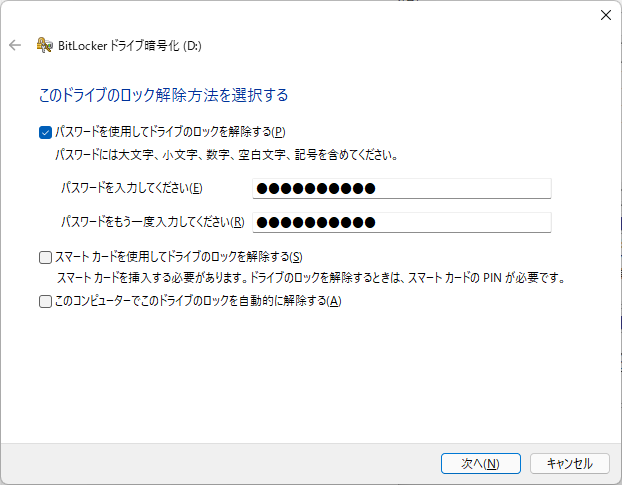Close the BitLocker wizard window

pos(605,14)
